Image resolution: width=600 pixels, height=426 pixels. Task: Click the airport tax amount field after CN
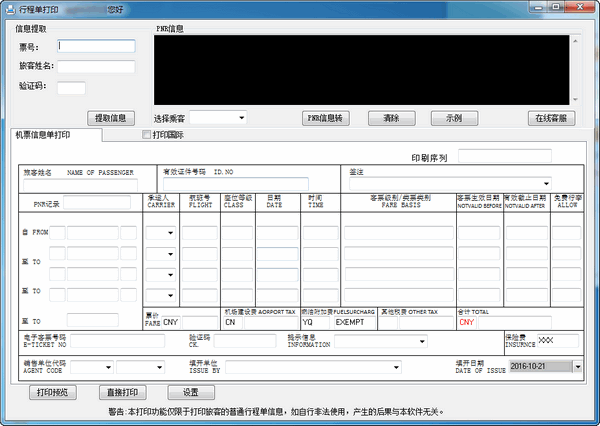pyautogui.click(x=271, y=322)
